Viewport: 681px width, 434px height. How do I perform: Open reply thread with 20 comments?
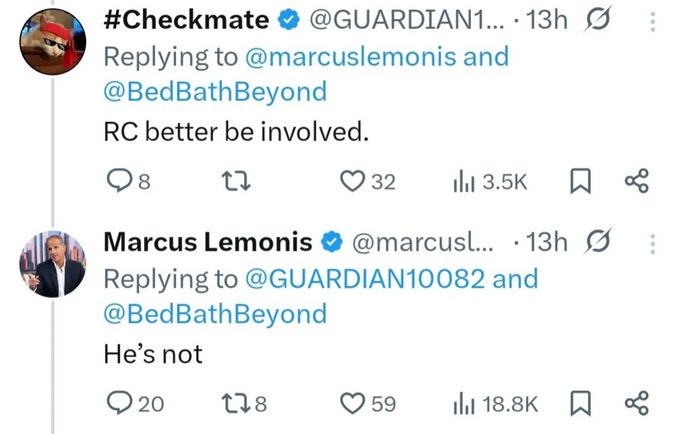coord(136,403)
